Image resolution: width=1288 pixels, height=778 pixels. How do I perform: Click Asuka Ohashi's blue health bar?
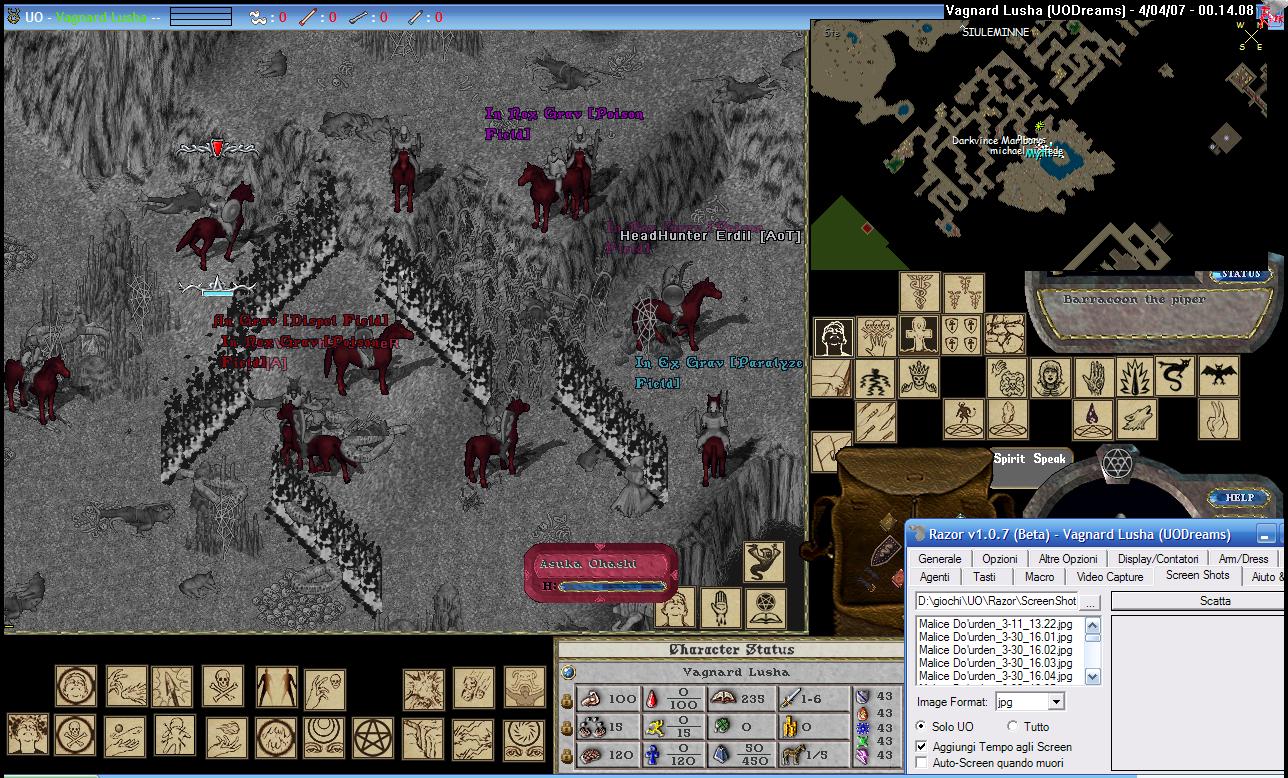(x=610, y=586)
